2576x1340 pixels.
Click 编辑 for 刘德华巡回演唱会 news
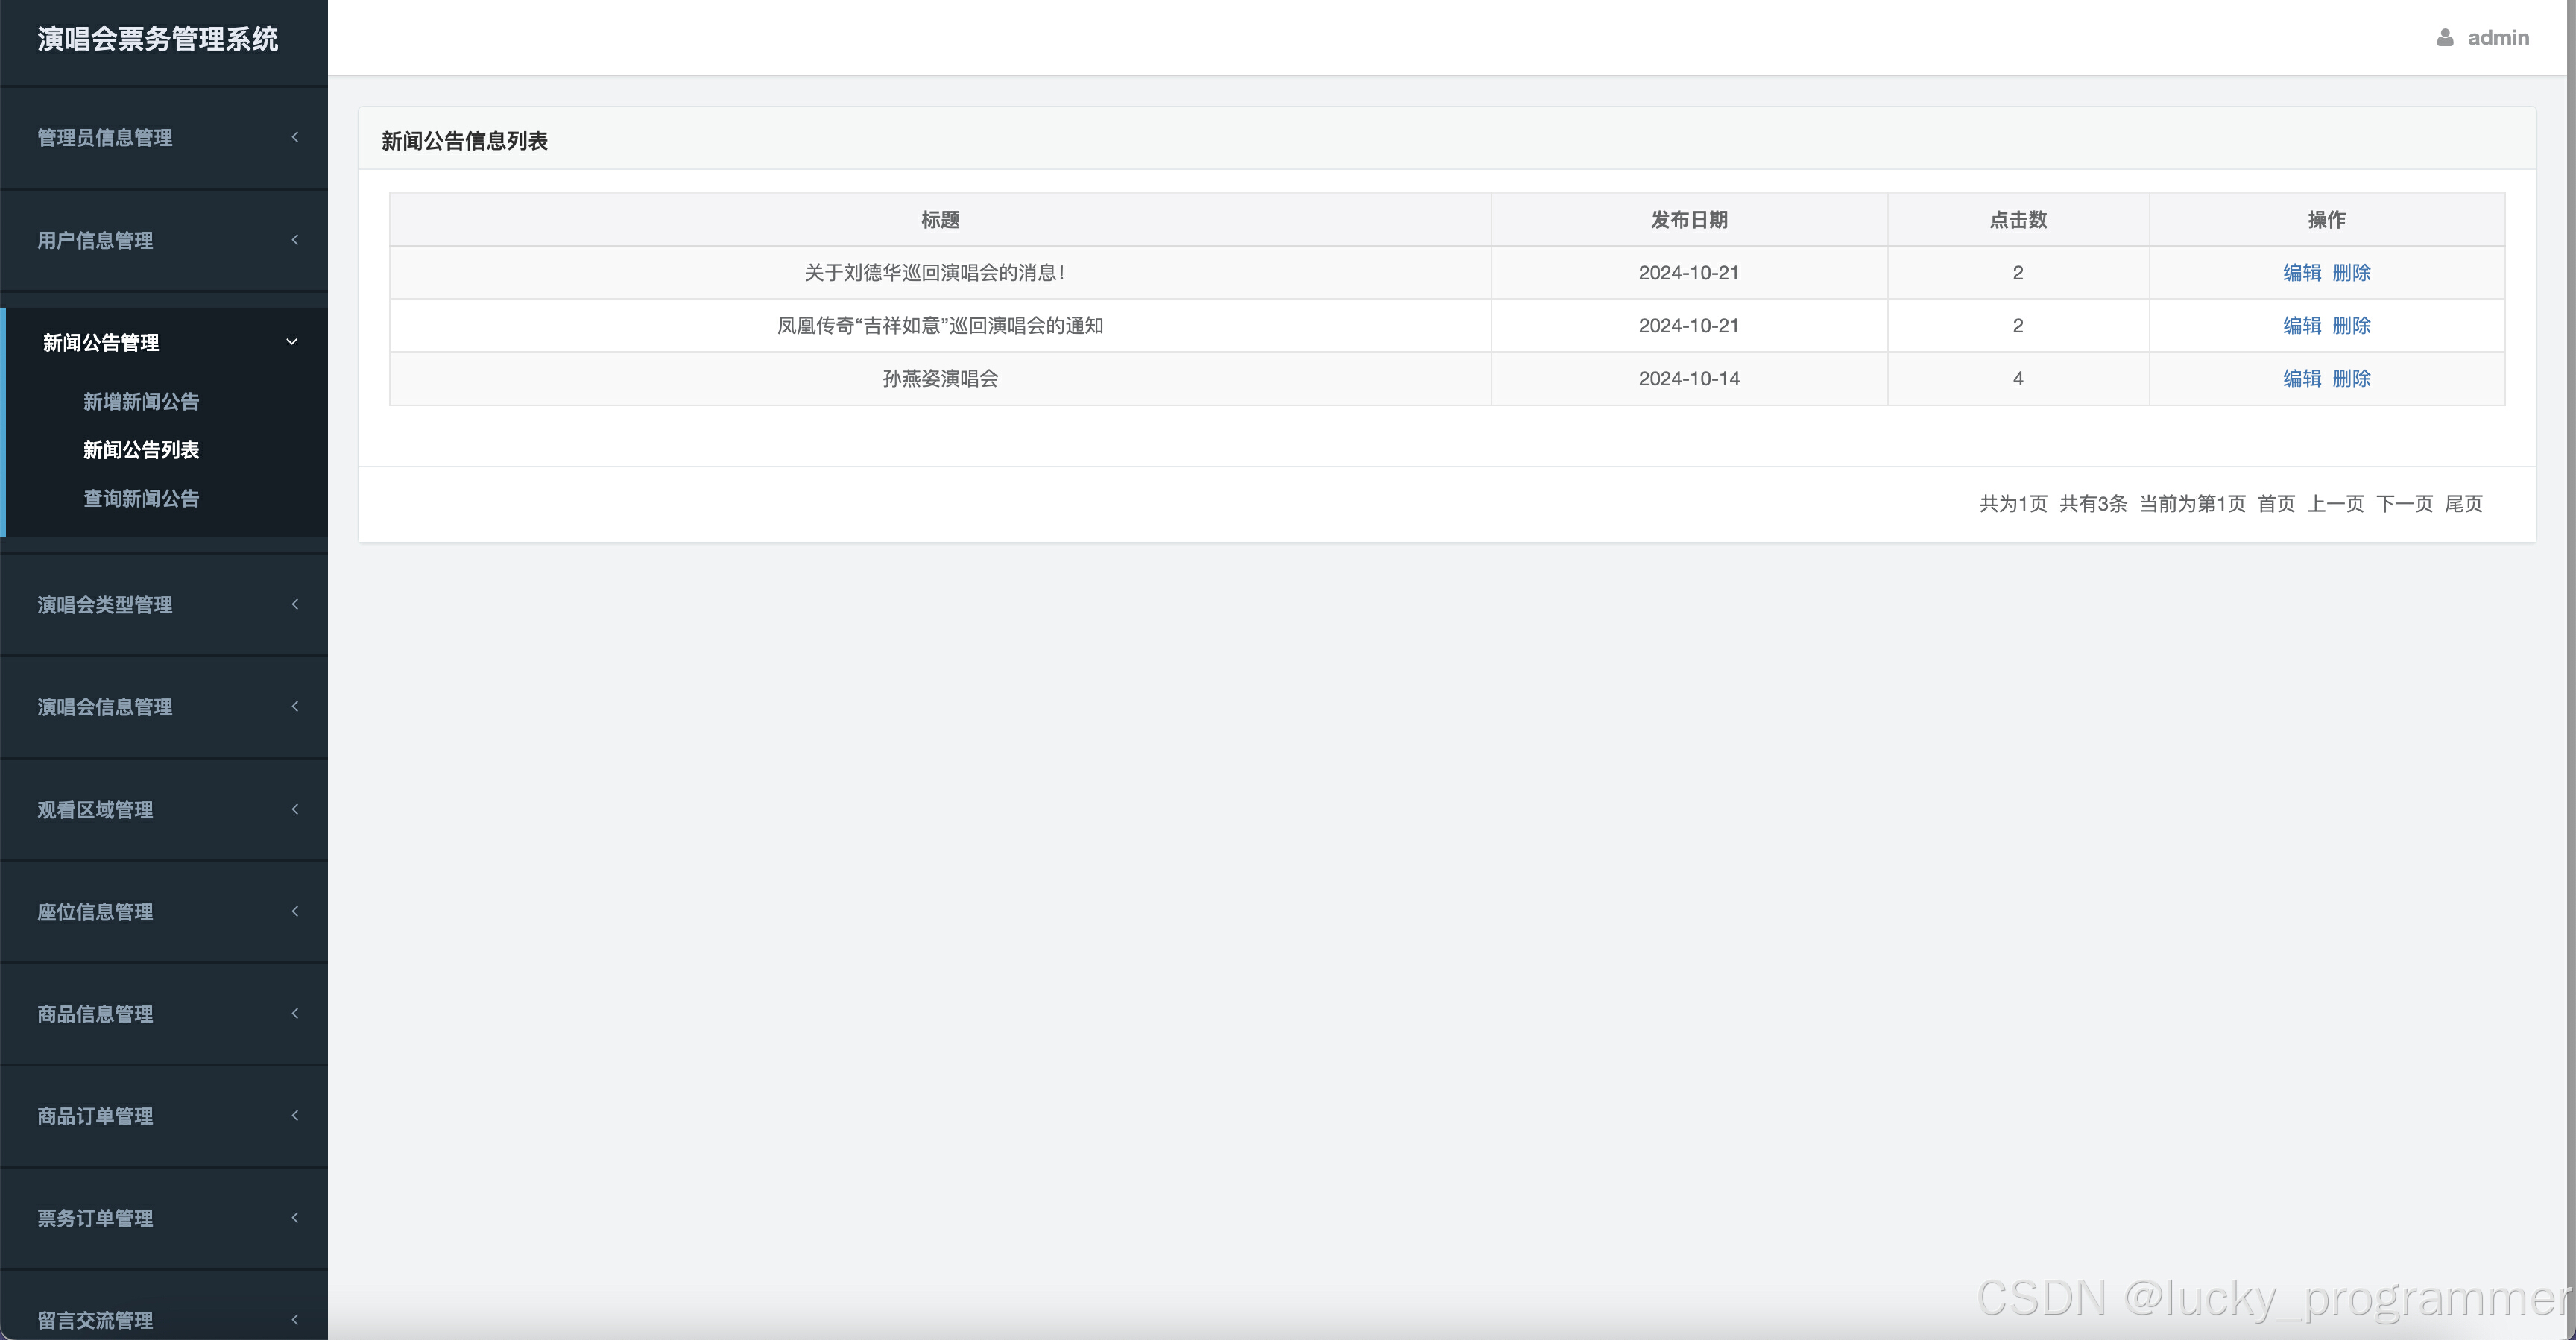click(x=2301, y=273)
